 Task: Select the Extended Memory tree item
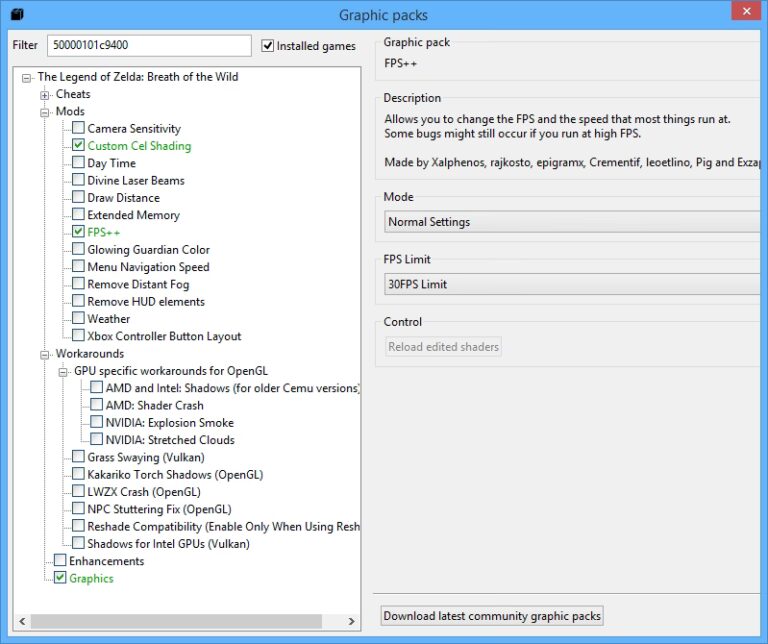tap(133, 215)
